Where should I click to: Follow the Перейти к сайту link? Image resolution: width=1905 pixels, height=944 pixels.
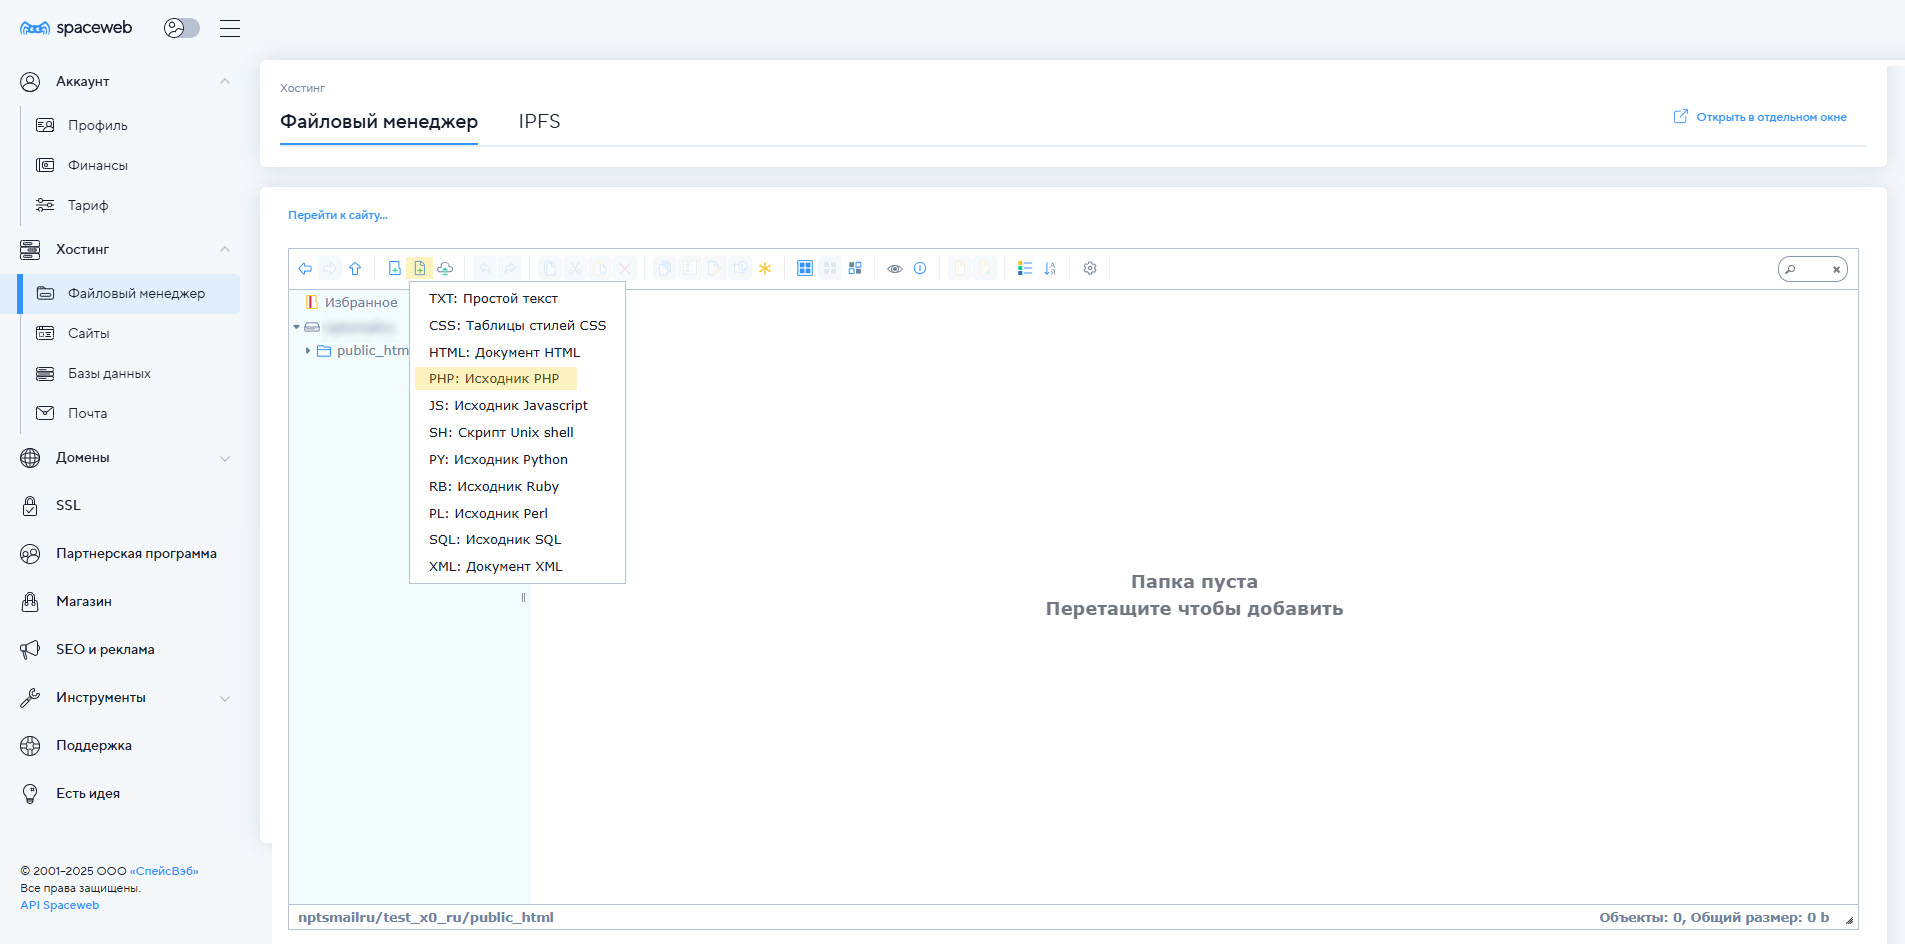pyautogui.click(x=337, y=215)
